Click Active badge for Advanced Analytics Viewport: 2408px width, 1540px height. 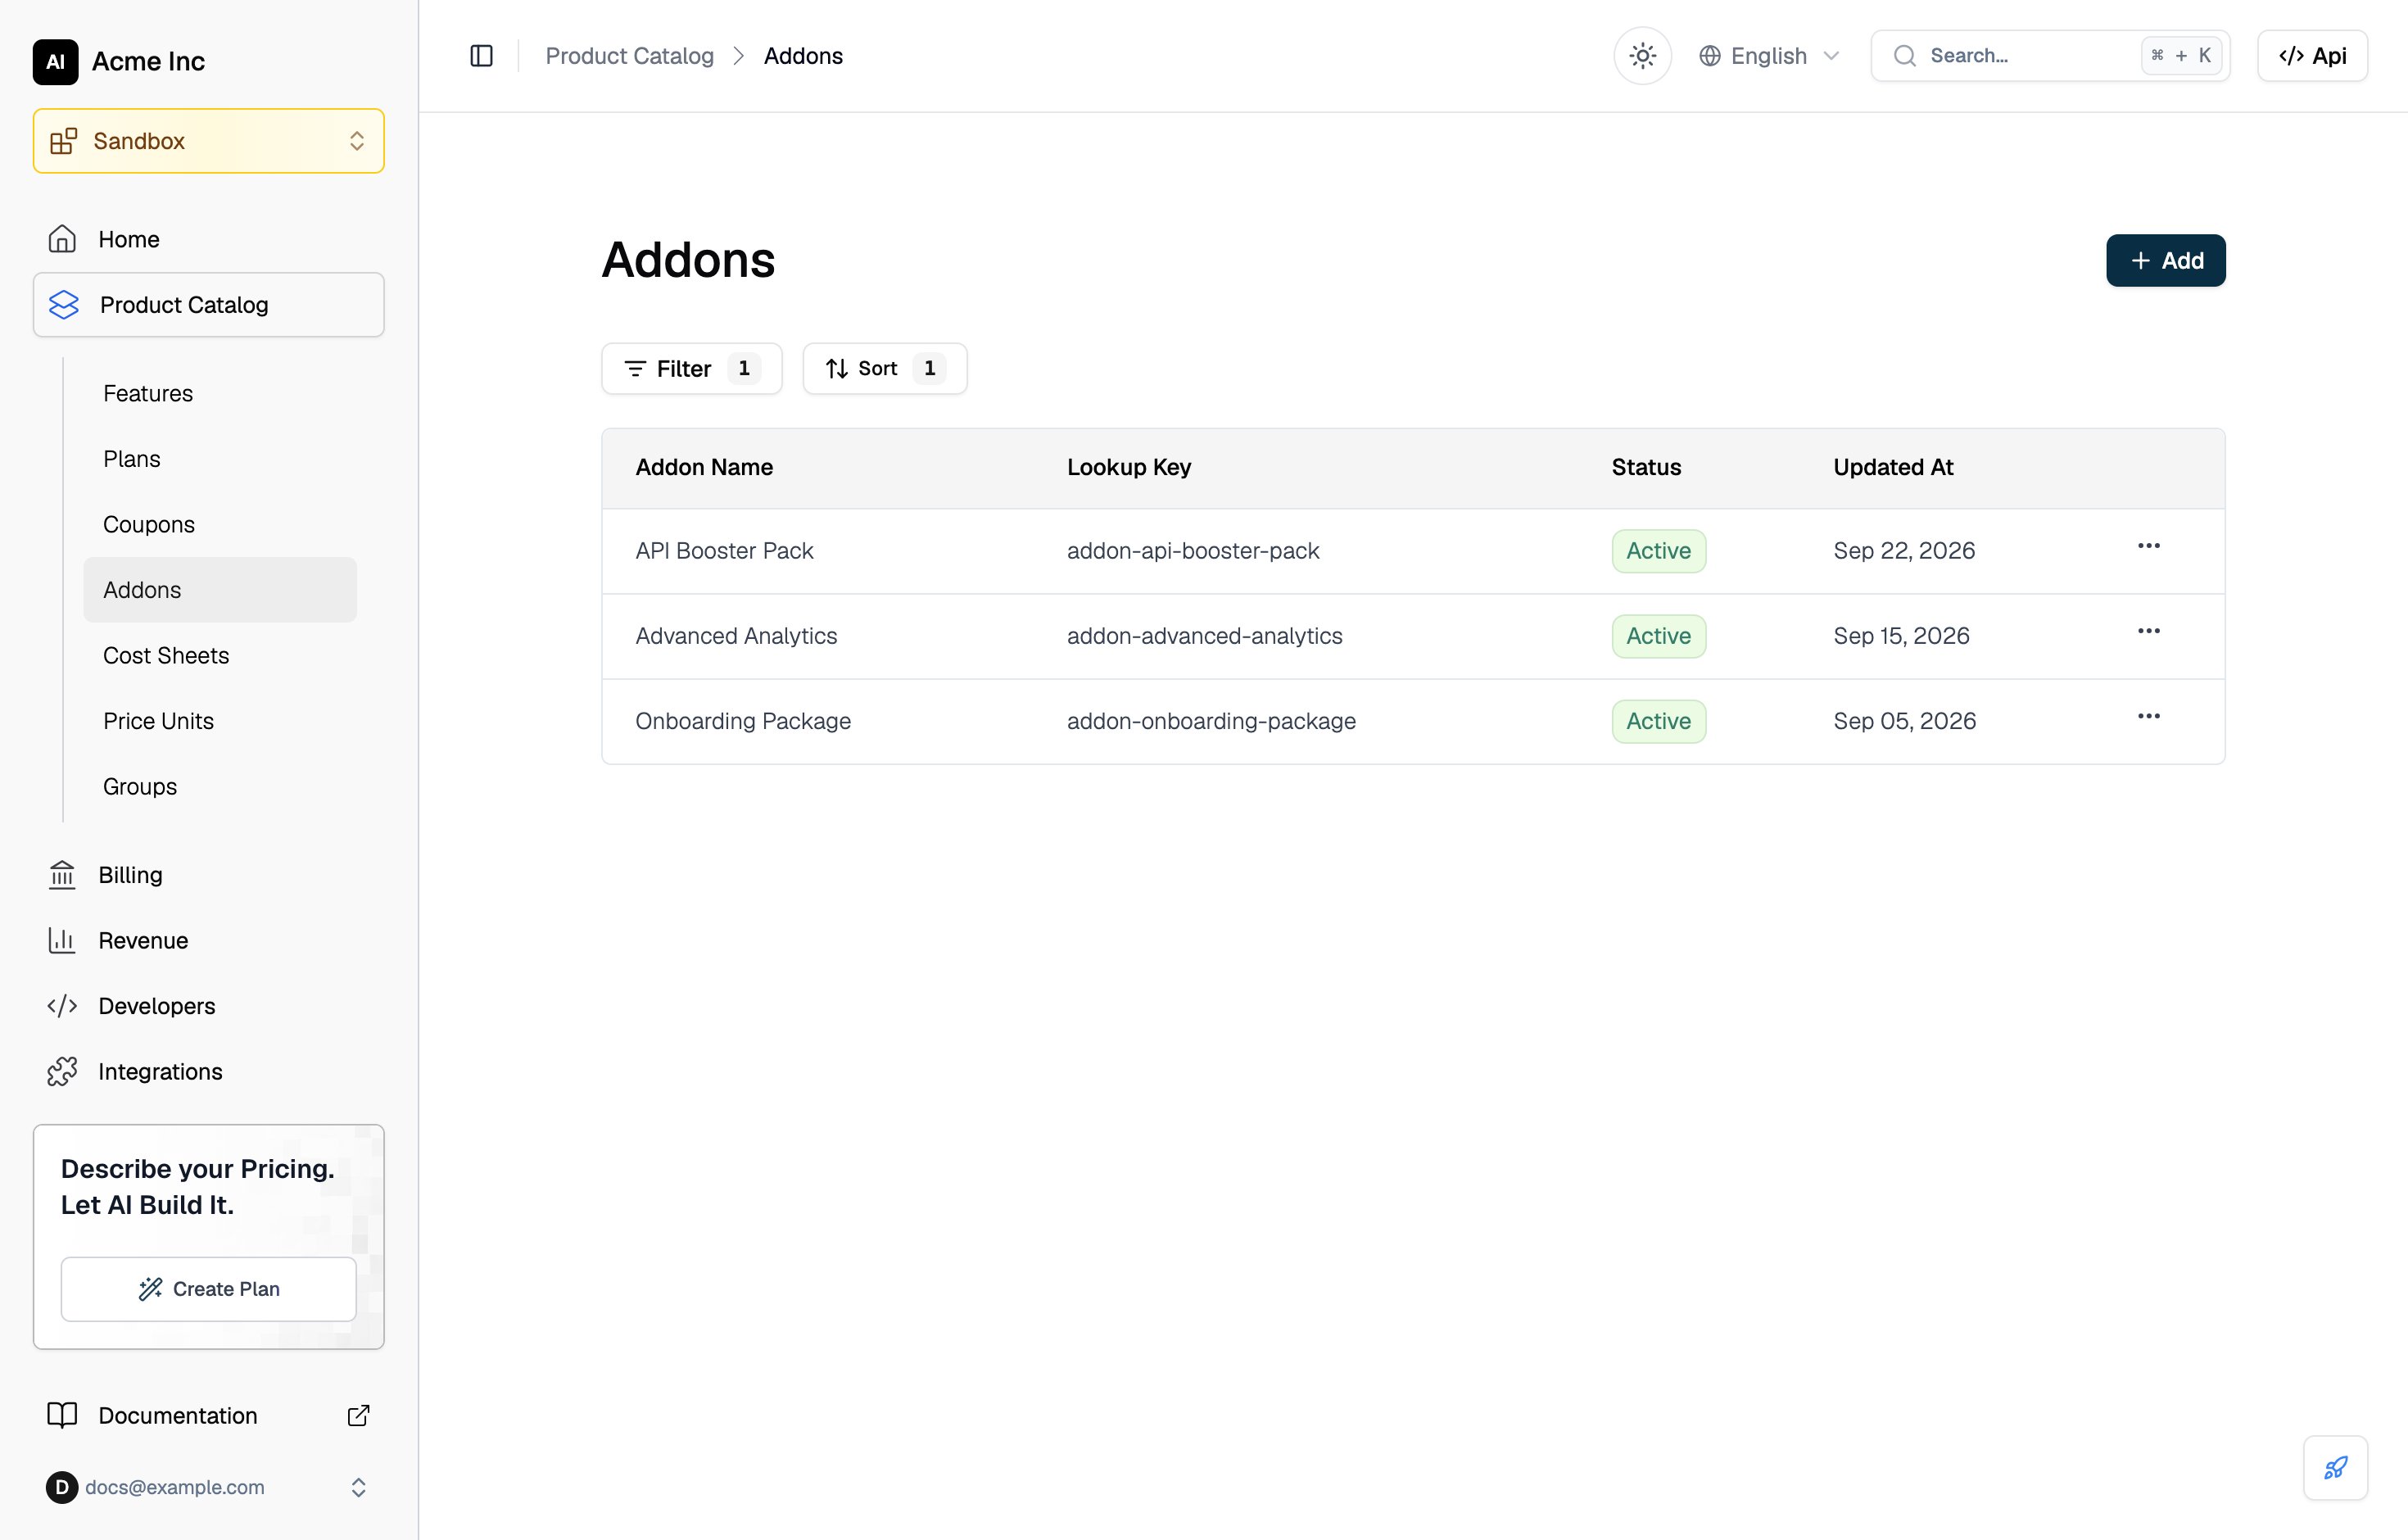pyautogui.click(x=1658, y=636)
